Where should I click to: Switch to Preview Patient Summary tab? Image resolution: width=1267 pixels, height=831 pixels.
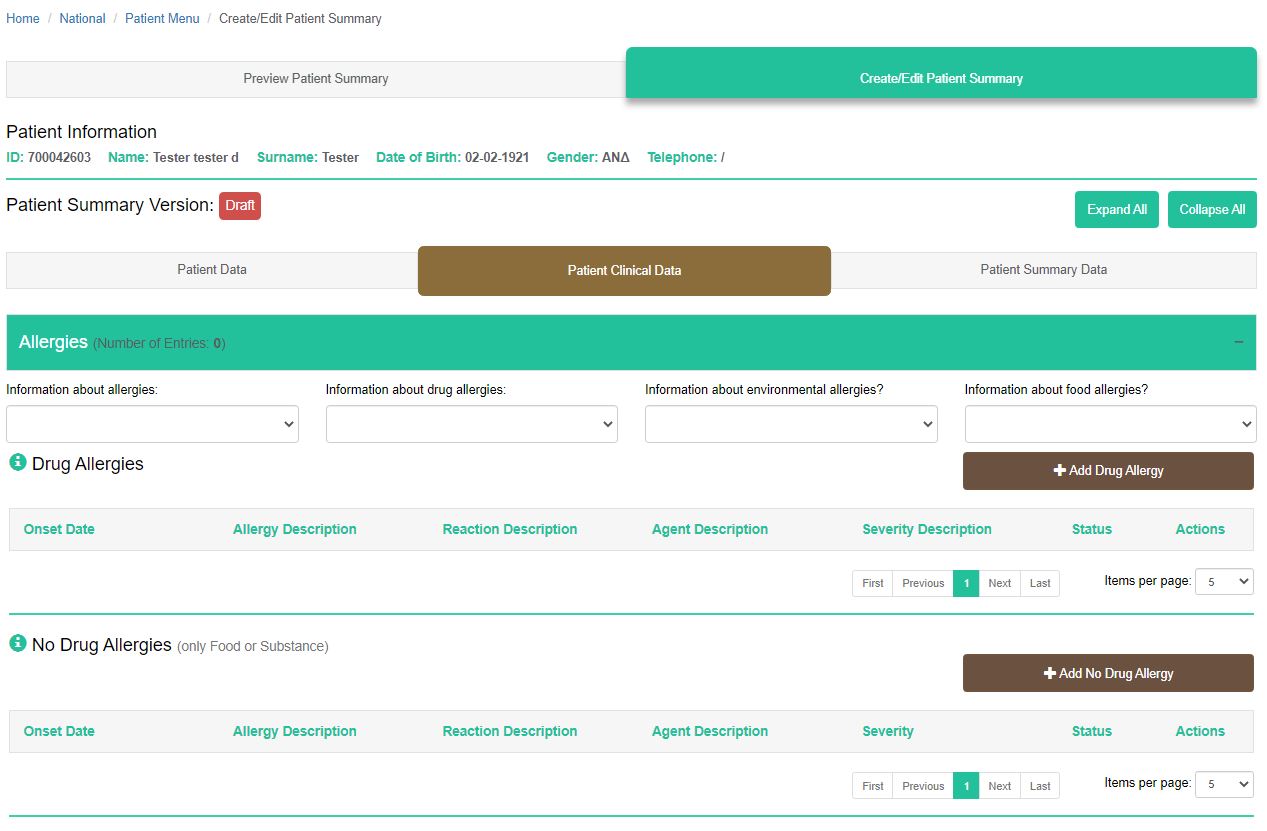315,79
